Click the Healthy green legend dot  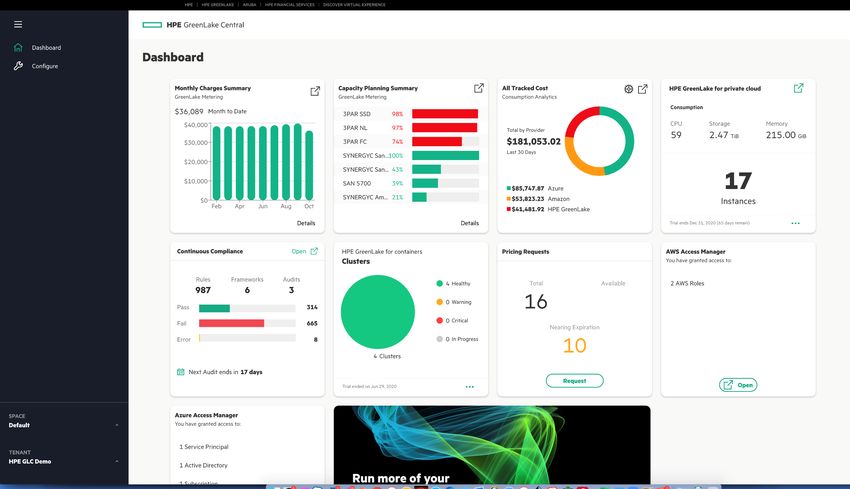click(440, 284)
